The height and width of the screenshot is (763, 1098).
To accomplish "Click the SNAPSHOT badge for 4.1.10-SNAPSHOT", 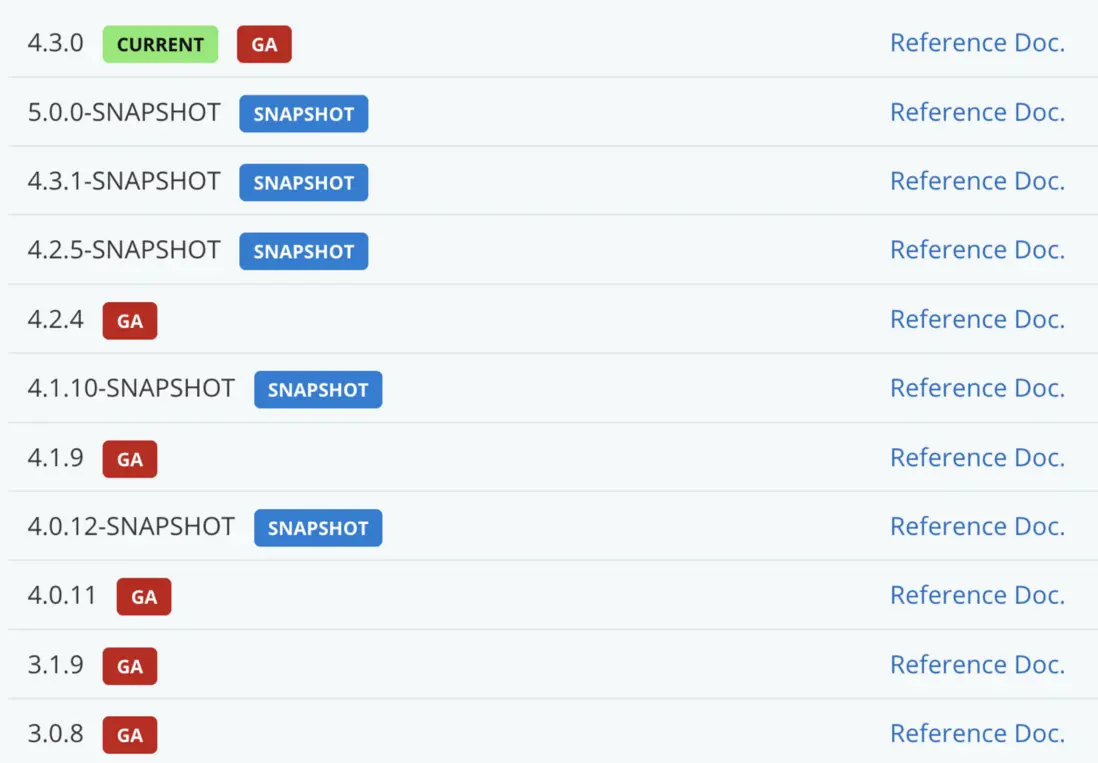I will click(x=318, y=390).
